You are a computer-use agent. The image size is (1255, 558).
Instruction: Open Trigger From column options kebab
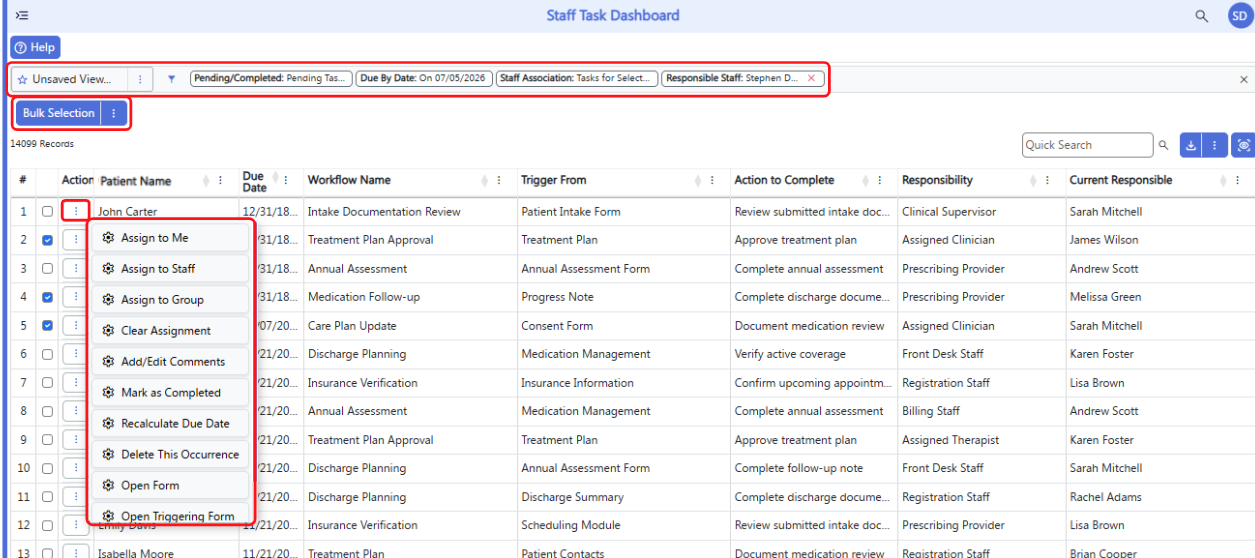pos(712,181)
